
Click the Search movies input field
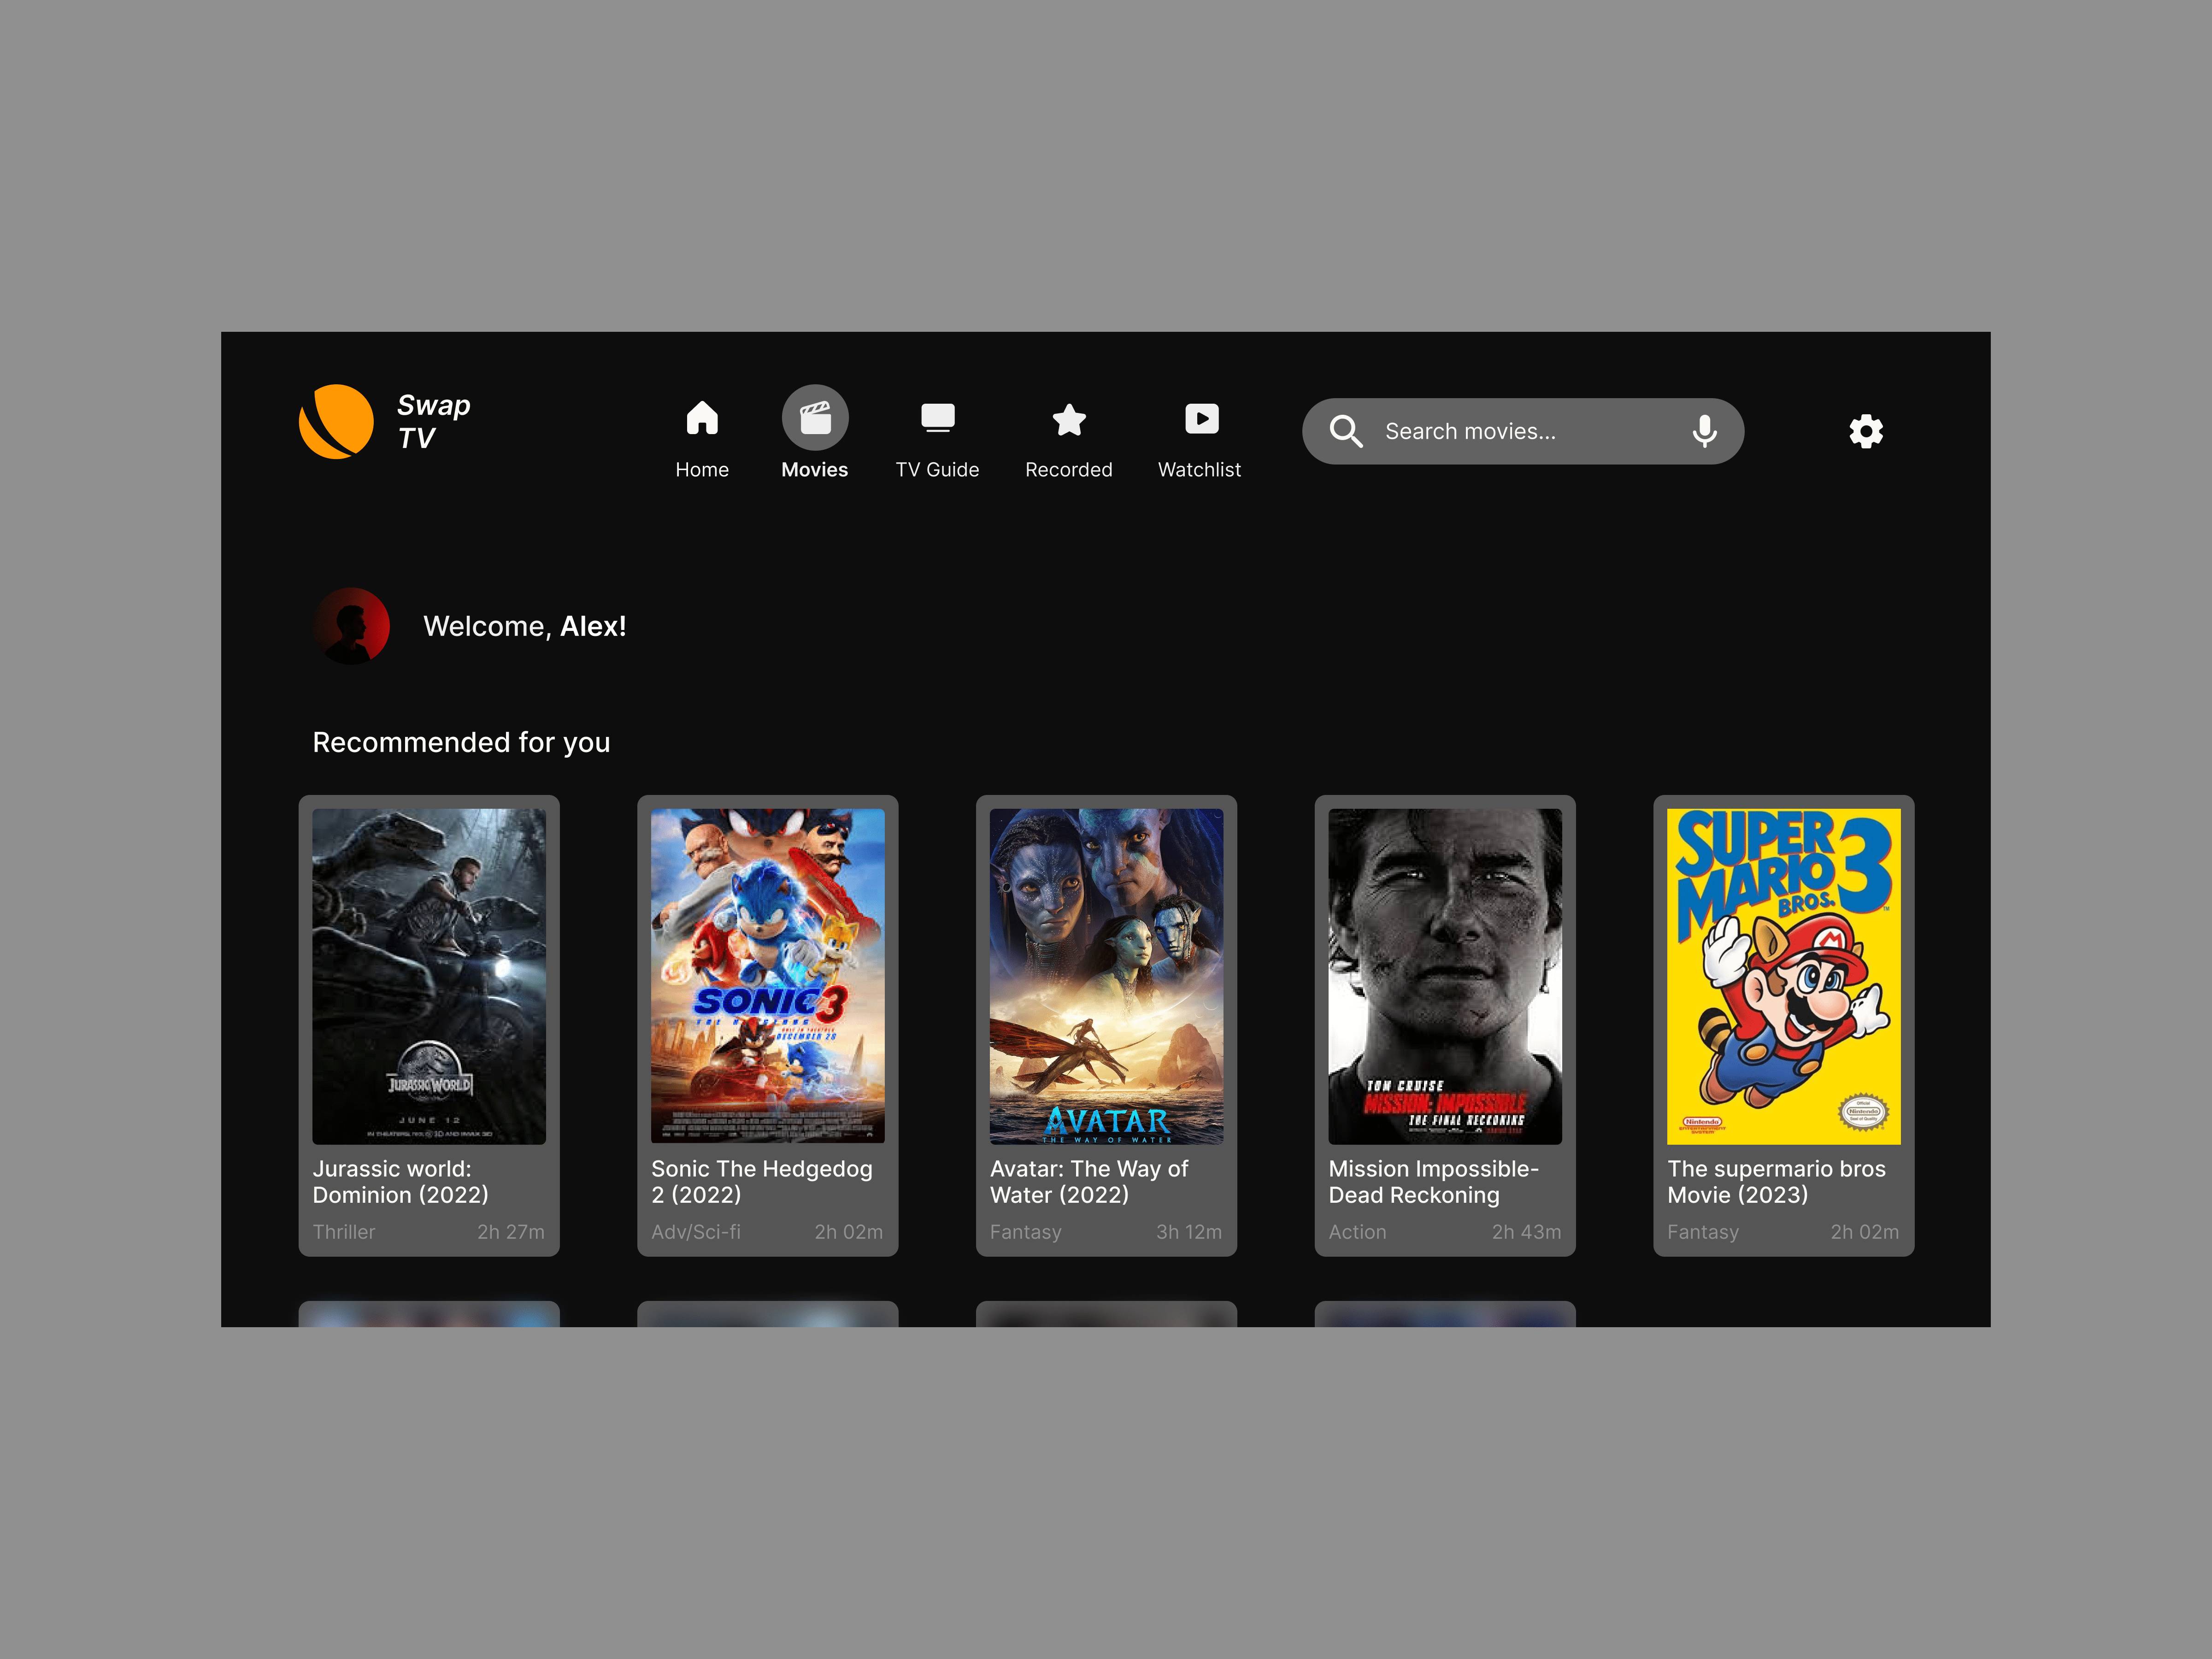point(1523,431)
